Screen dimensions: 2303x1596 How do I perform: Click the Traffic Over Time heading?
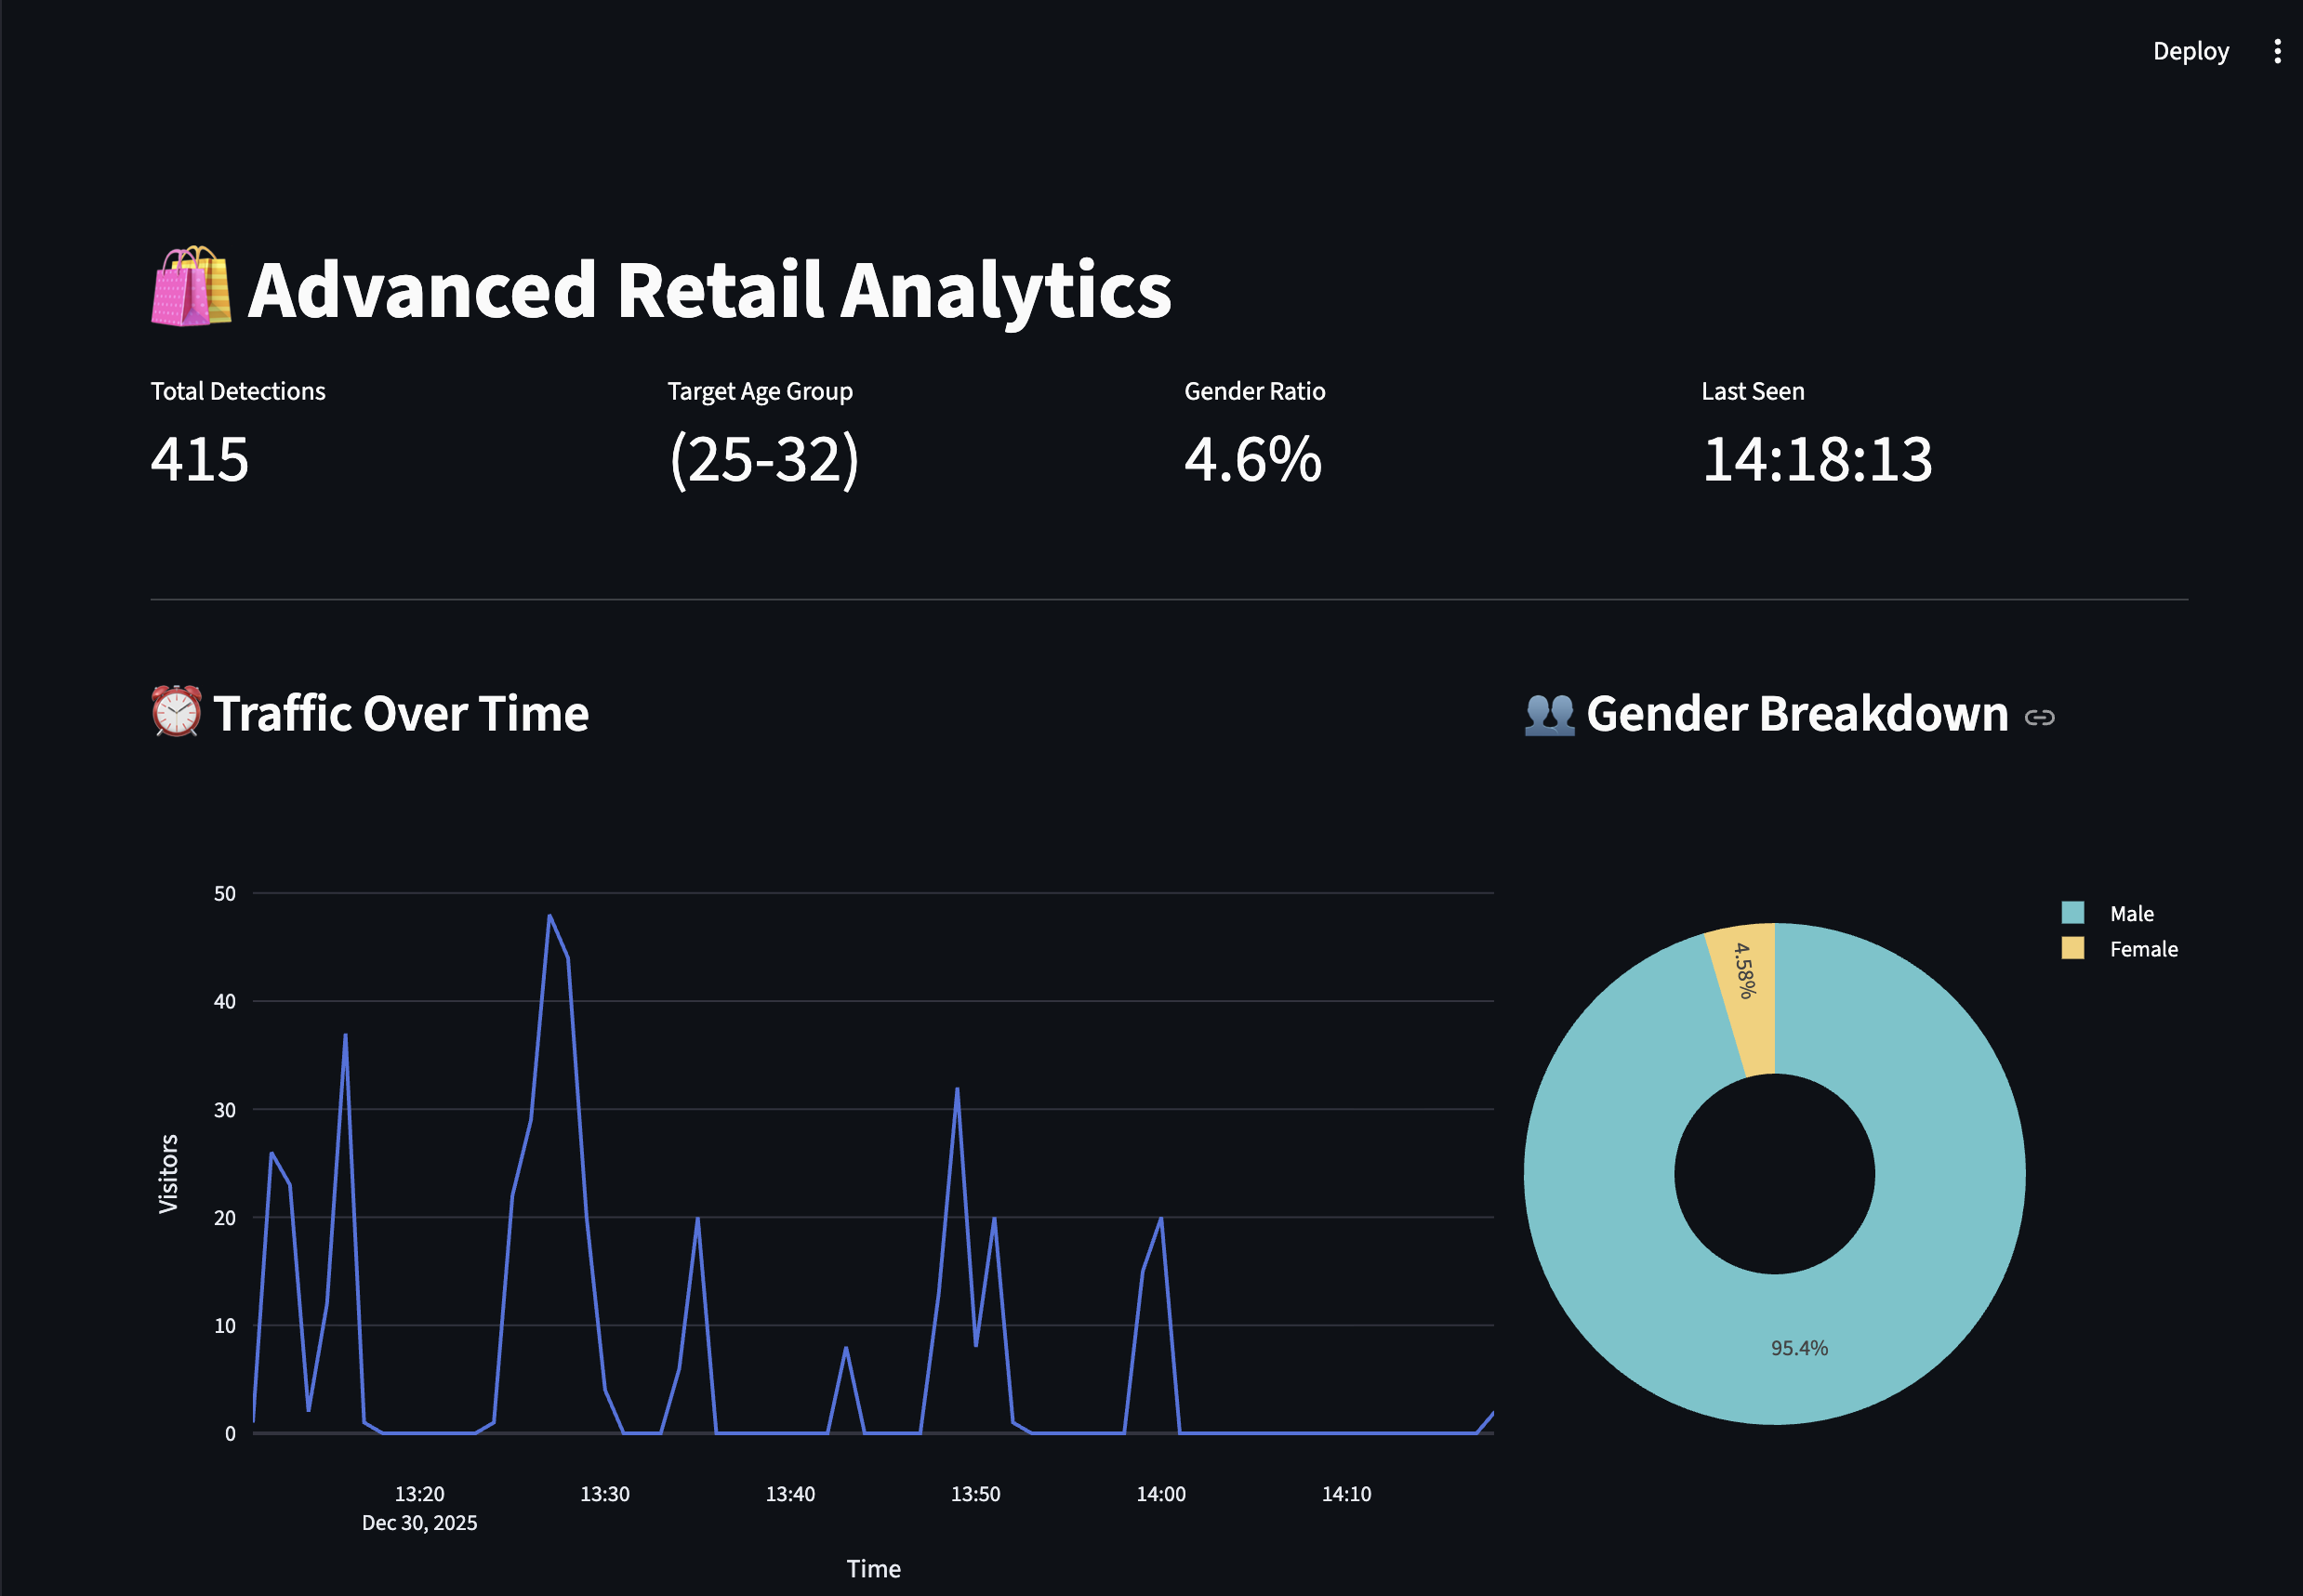[x=400, y=714]
